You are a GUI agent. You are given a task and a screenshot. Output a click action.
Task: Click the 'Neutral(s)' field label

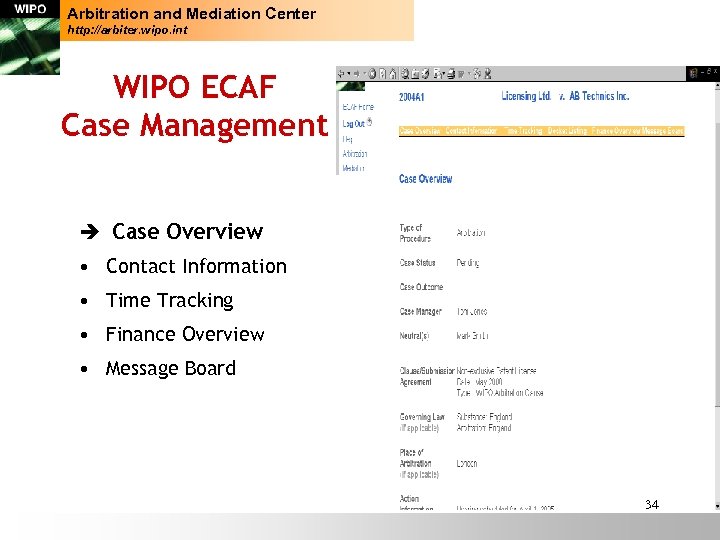point(414,336)
